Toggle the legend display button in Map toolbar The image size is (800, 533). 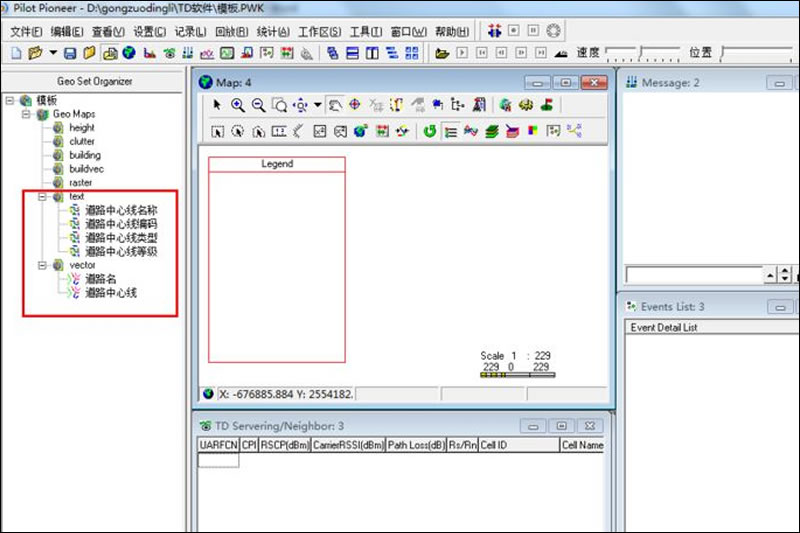coord(451,130)
